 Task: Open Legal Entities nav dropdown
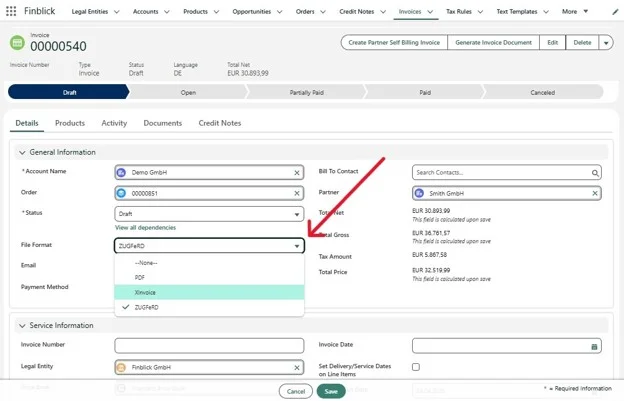point(117,12)
